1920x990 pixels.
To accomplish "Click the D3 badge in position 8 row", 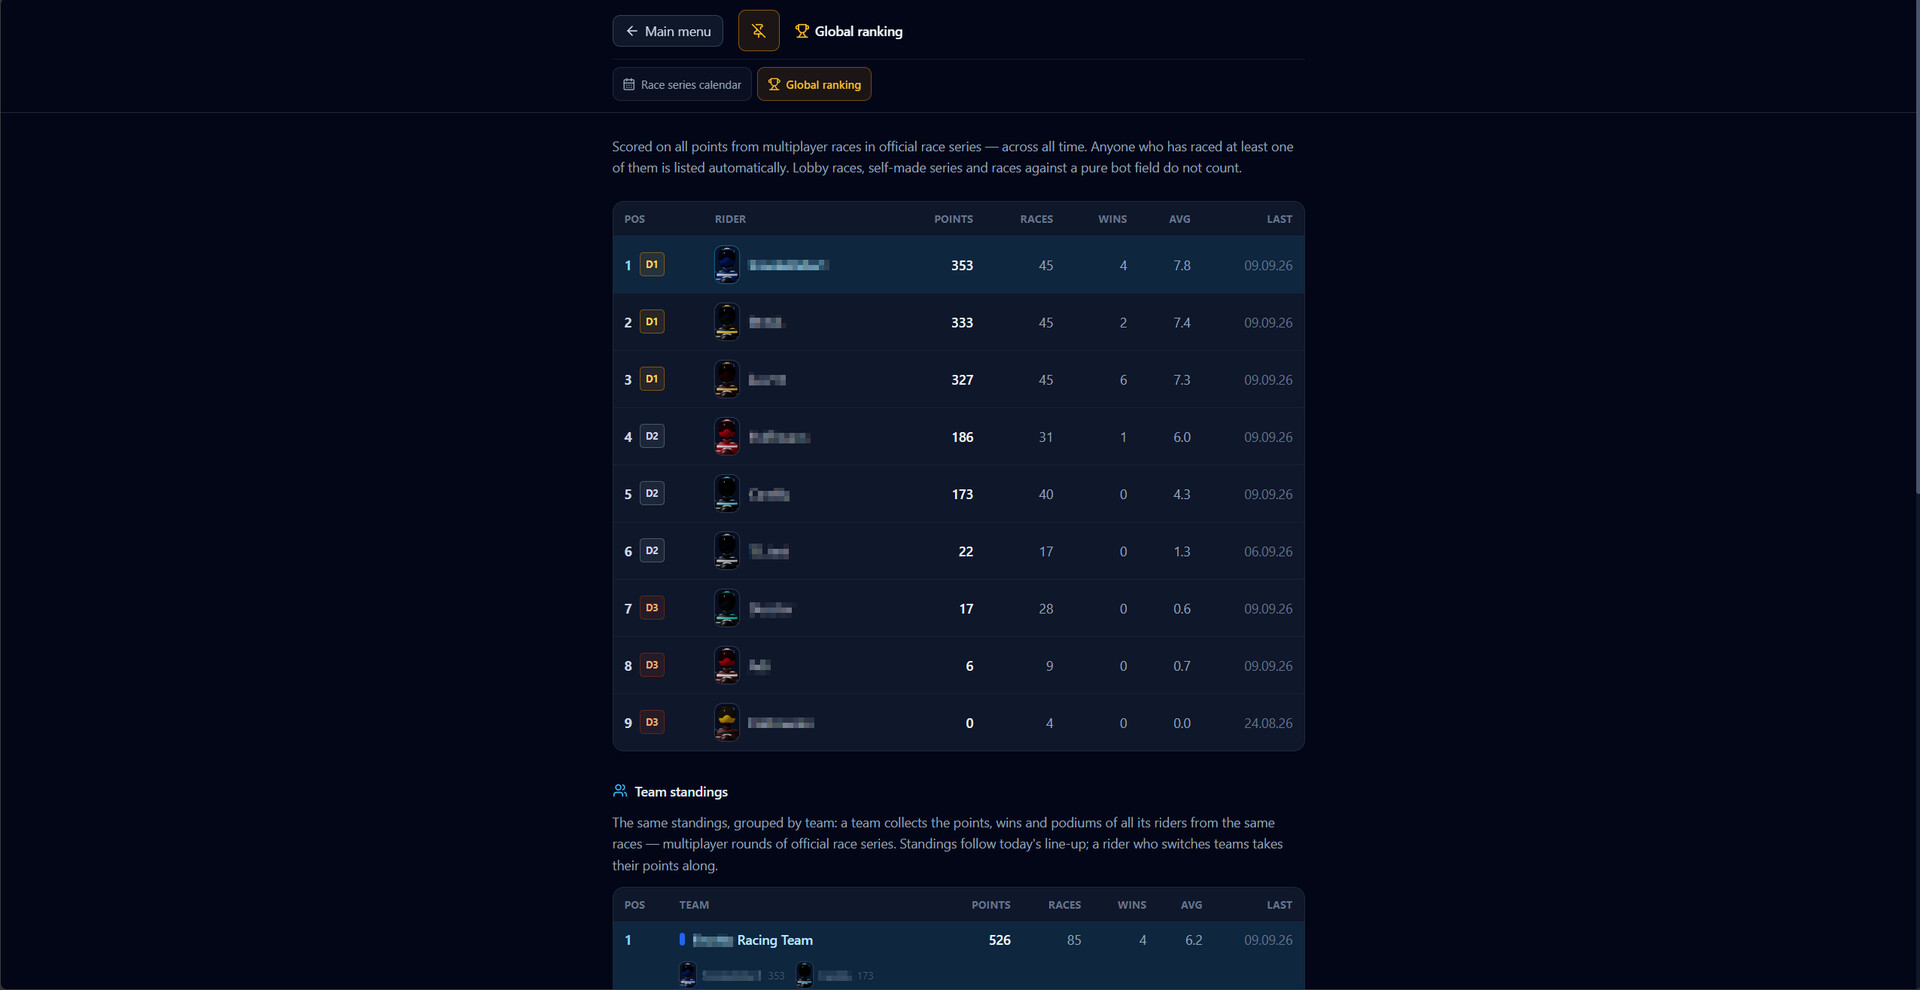I will click(652, 665).
